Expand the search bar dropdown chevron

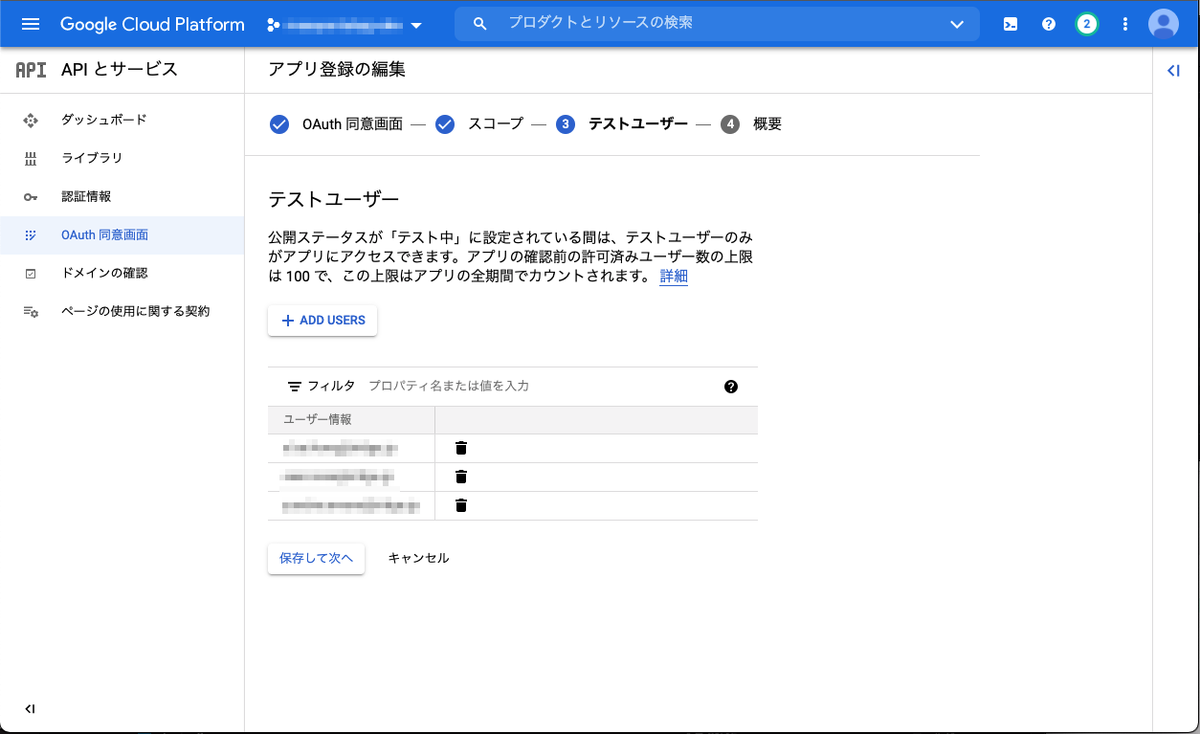957,24
